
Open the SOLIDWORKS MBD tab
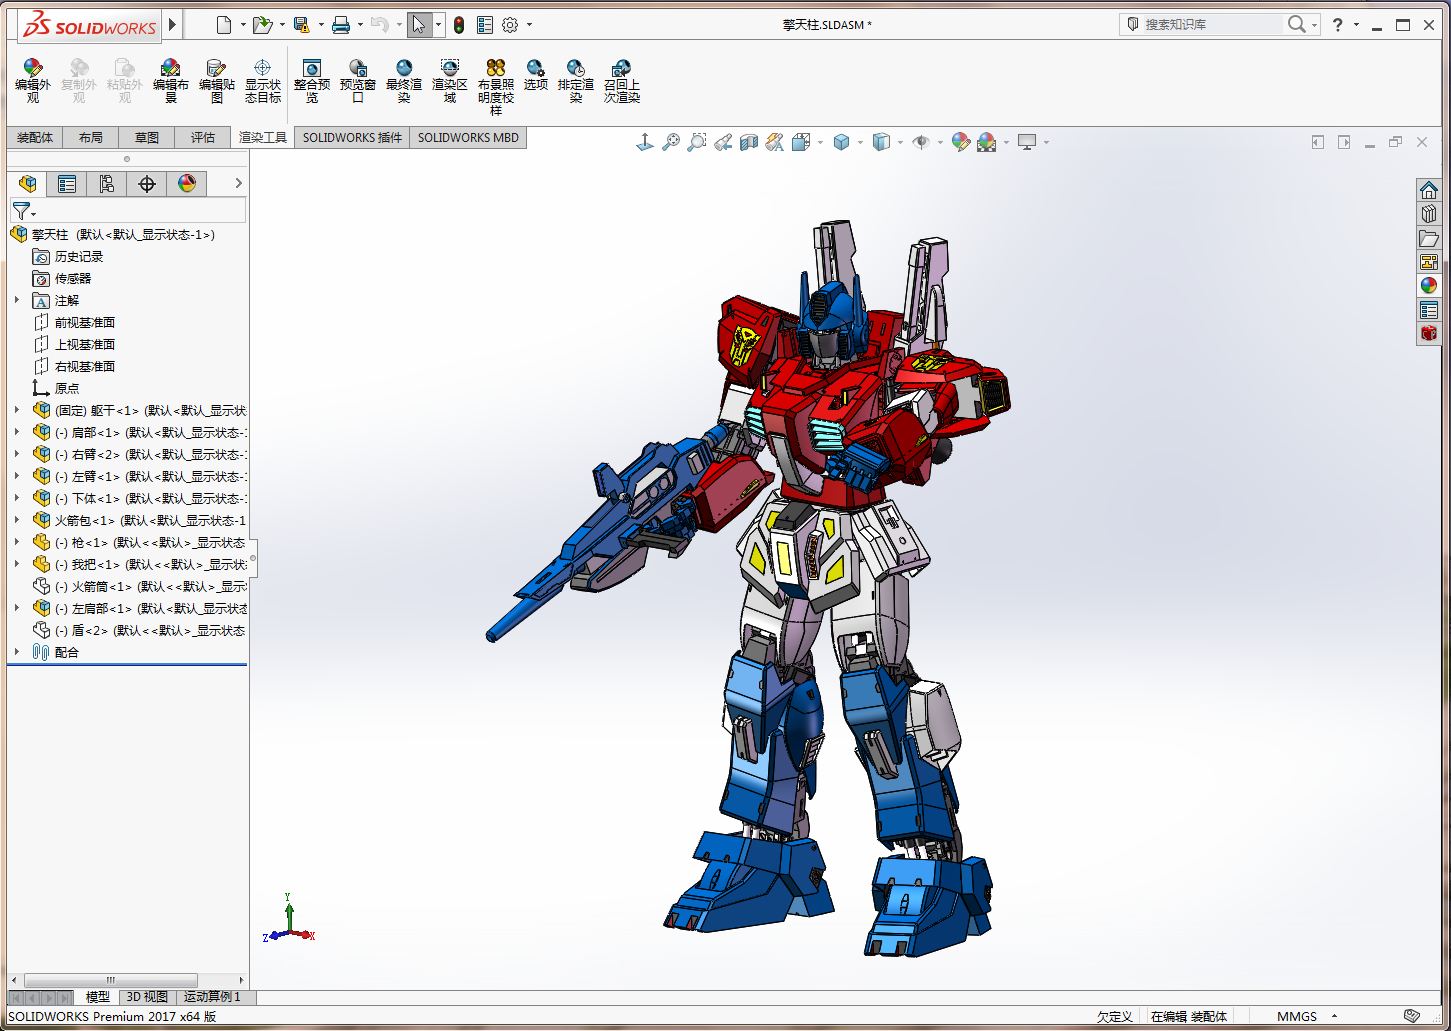[468, 138]
